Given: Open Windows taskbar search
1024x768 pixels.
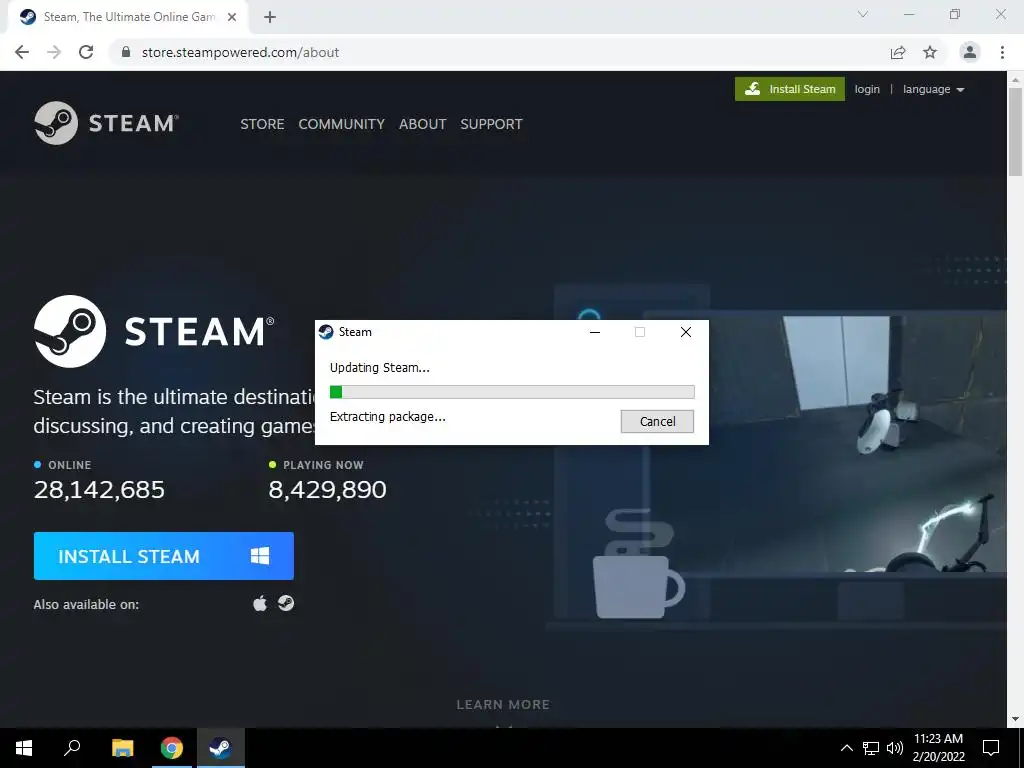Looking at the screenshot, I should tap(72, 748).
